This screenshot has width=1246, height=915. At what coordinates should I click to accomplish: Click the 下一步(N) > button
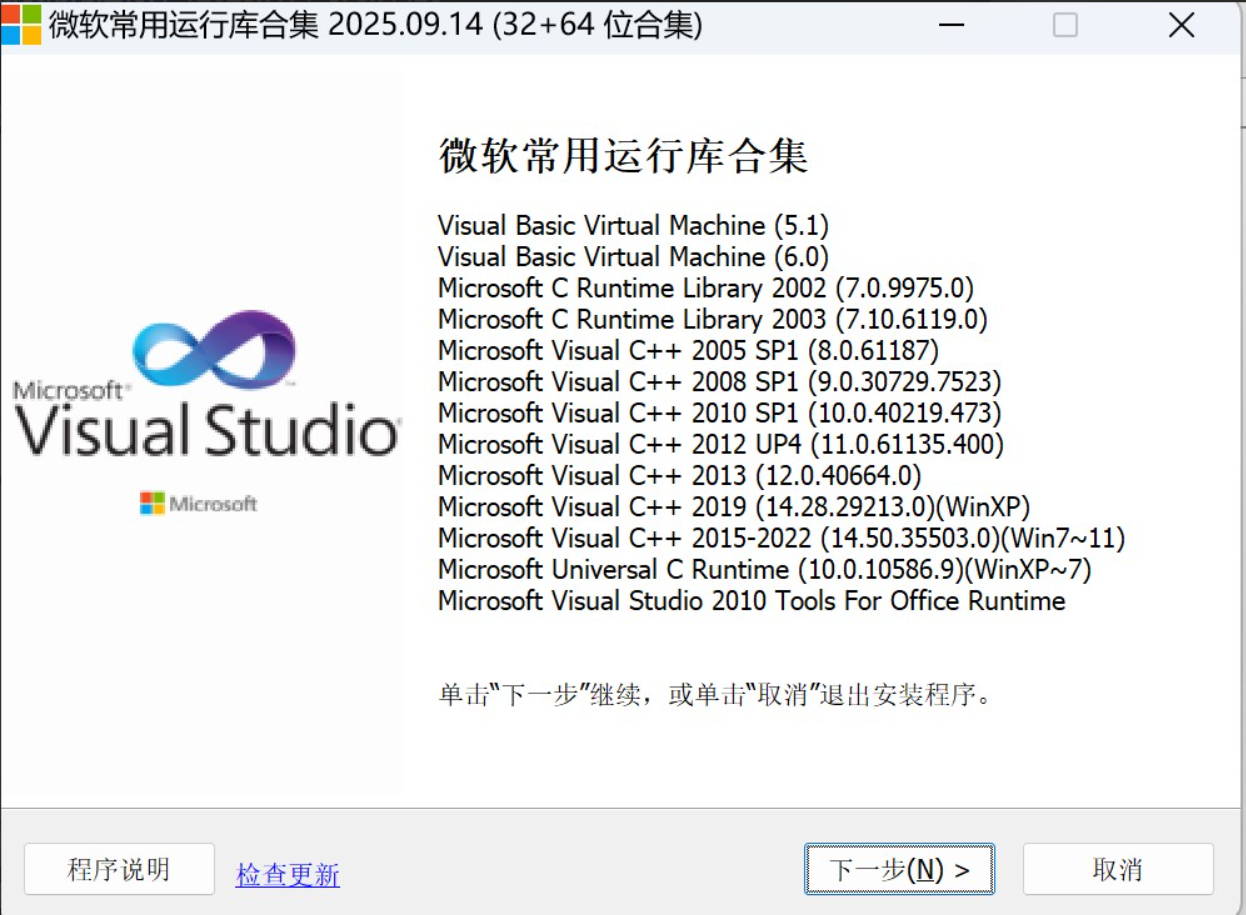point(899,869)
